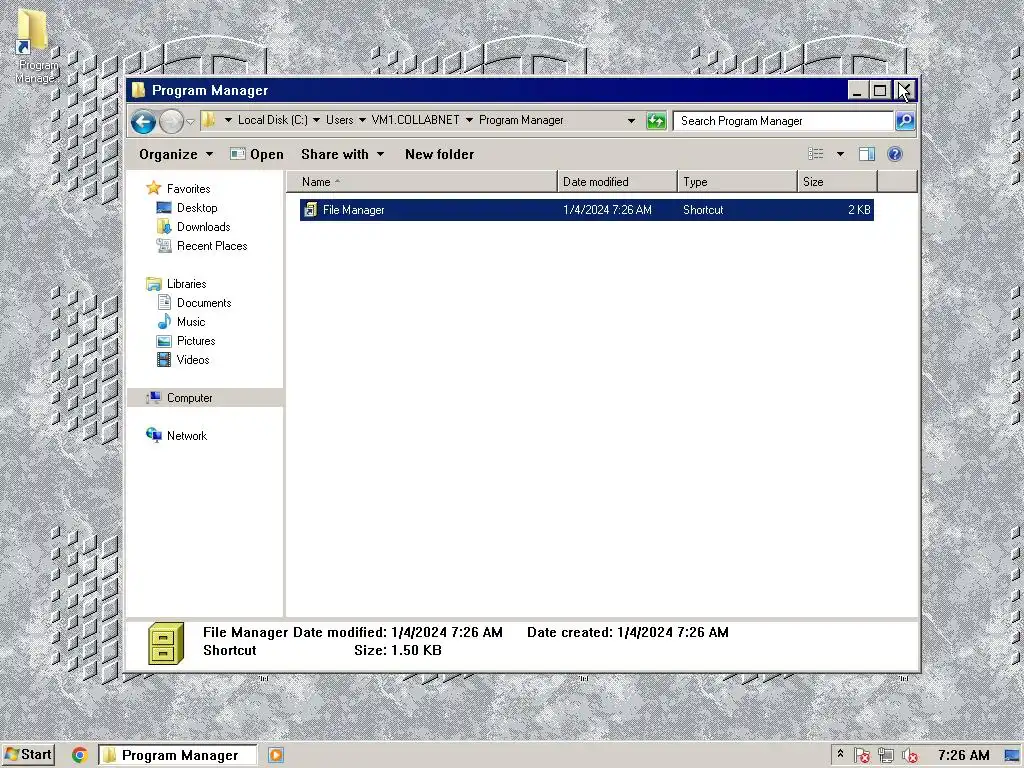Viewport: 1024px width, 768px height.
Task: Click Program Manager in address path
Action: pos(521,120)
